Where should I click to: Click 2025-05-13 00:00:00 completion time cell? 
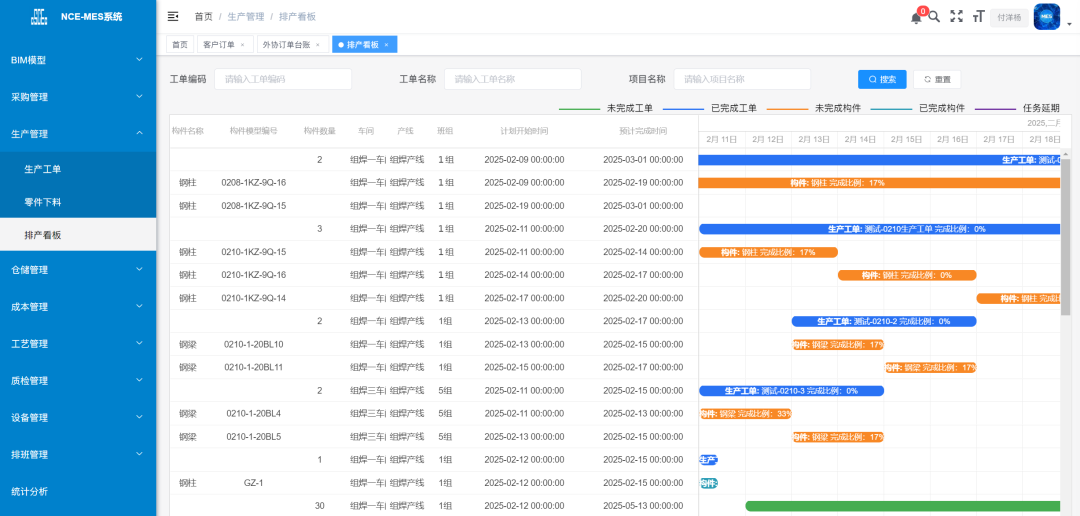pyautogui.click(x=643, y=506)
